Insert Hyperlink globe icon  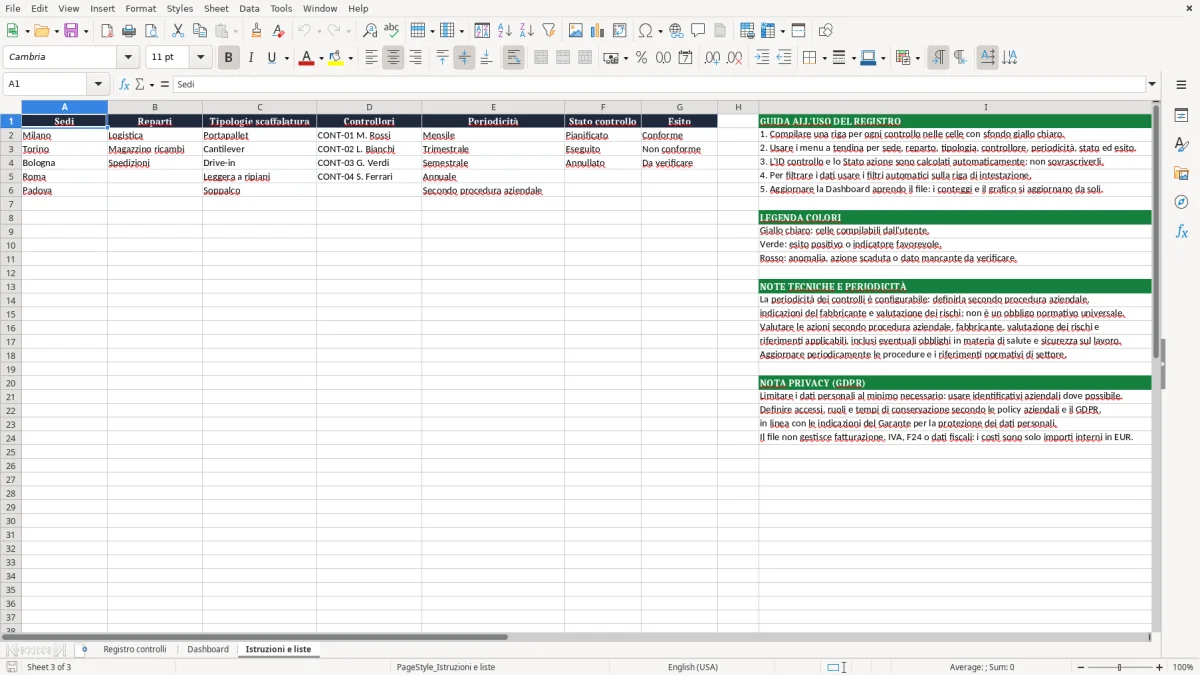676,31
